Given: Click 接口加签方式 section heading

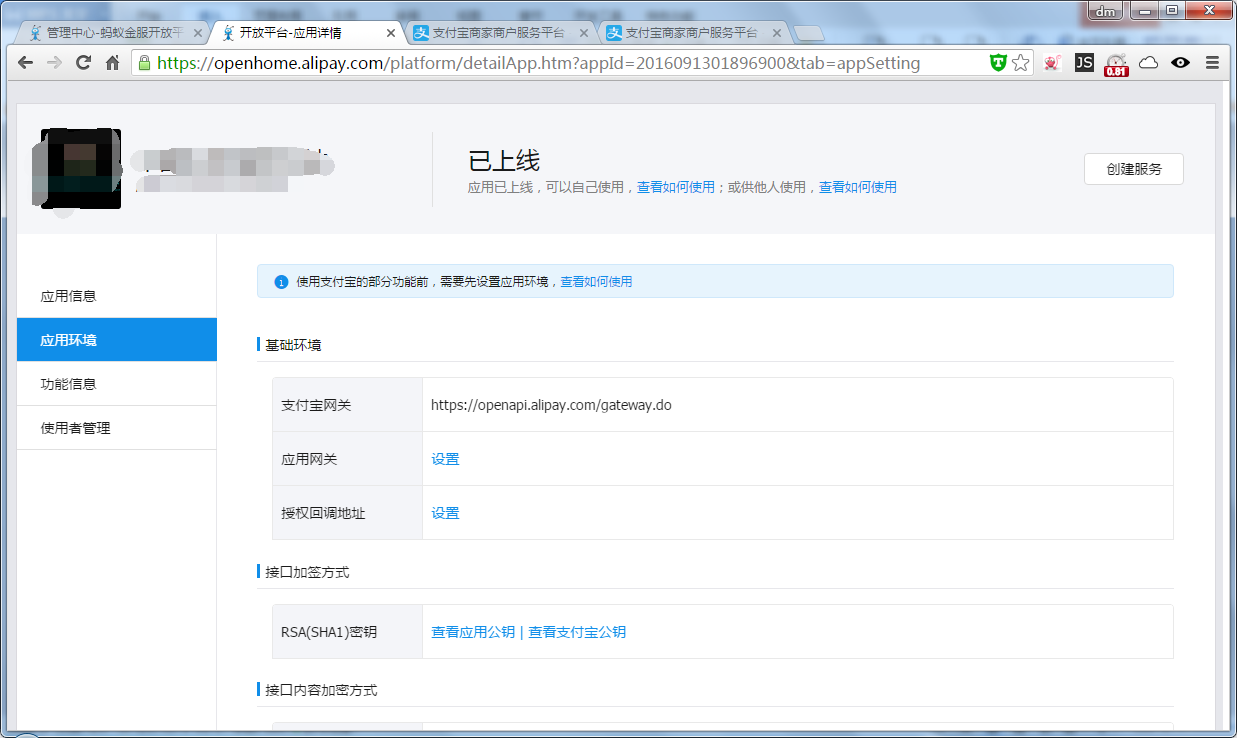Looking at the screenshot, I should [307, 572].
